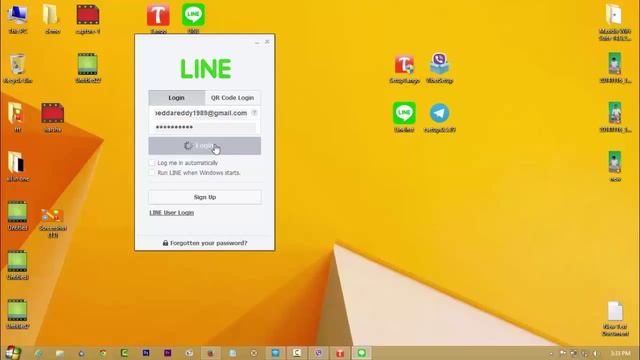Select the LINE installer icon beside Telegram

click(x=404, y=117)
